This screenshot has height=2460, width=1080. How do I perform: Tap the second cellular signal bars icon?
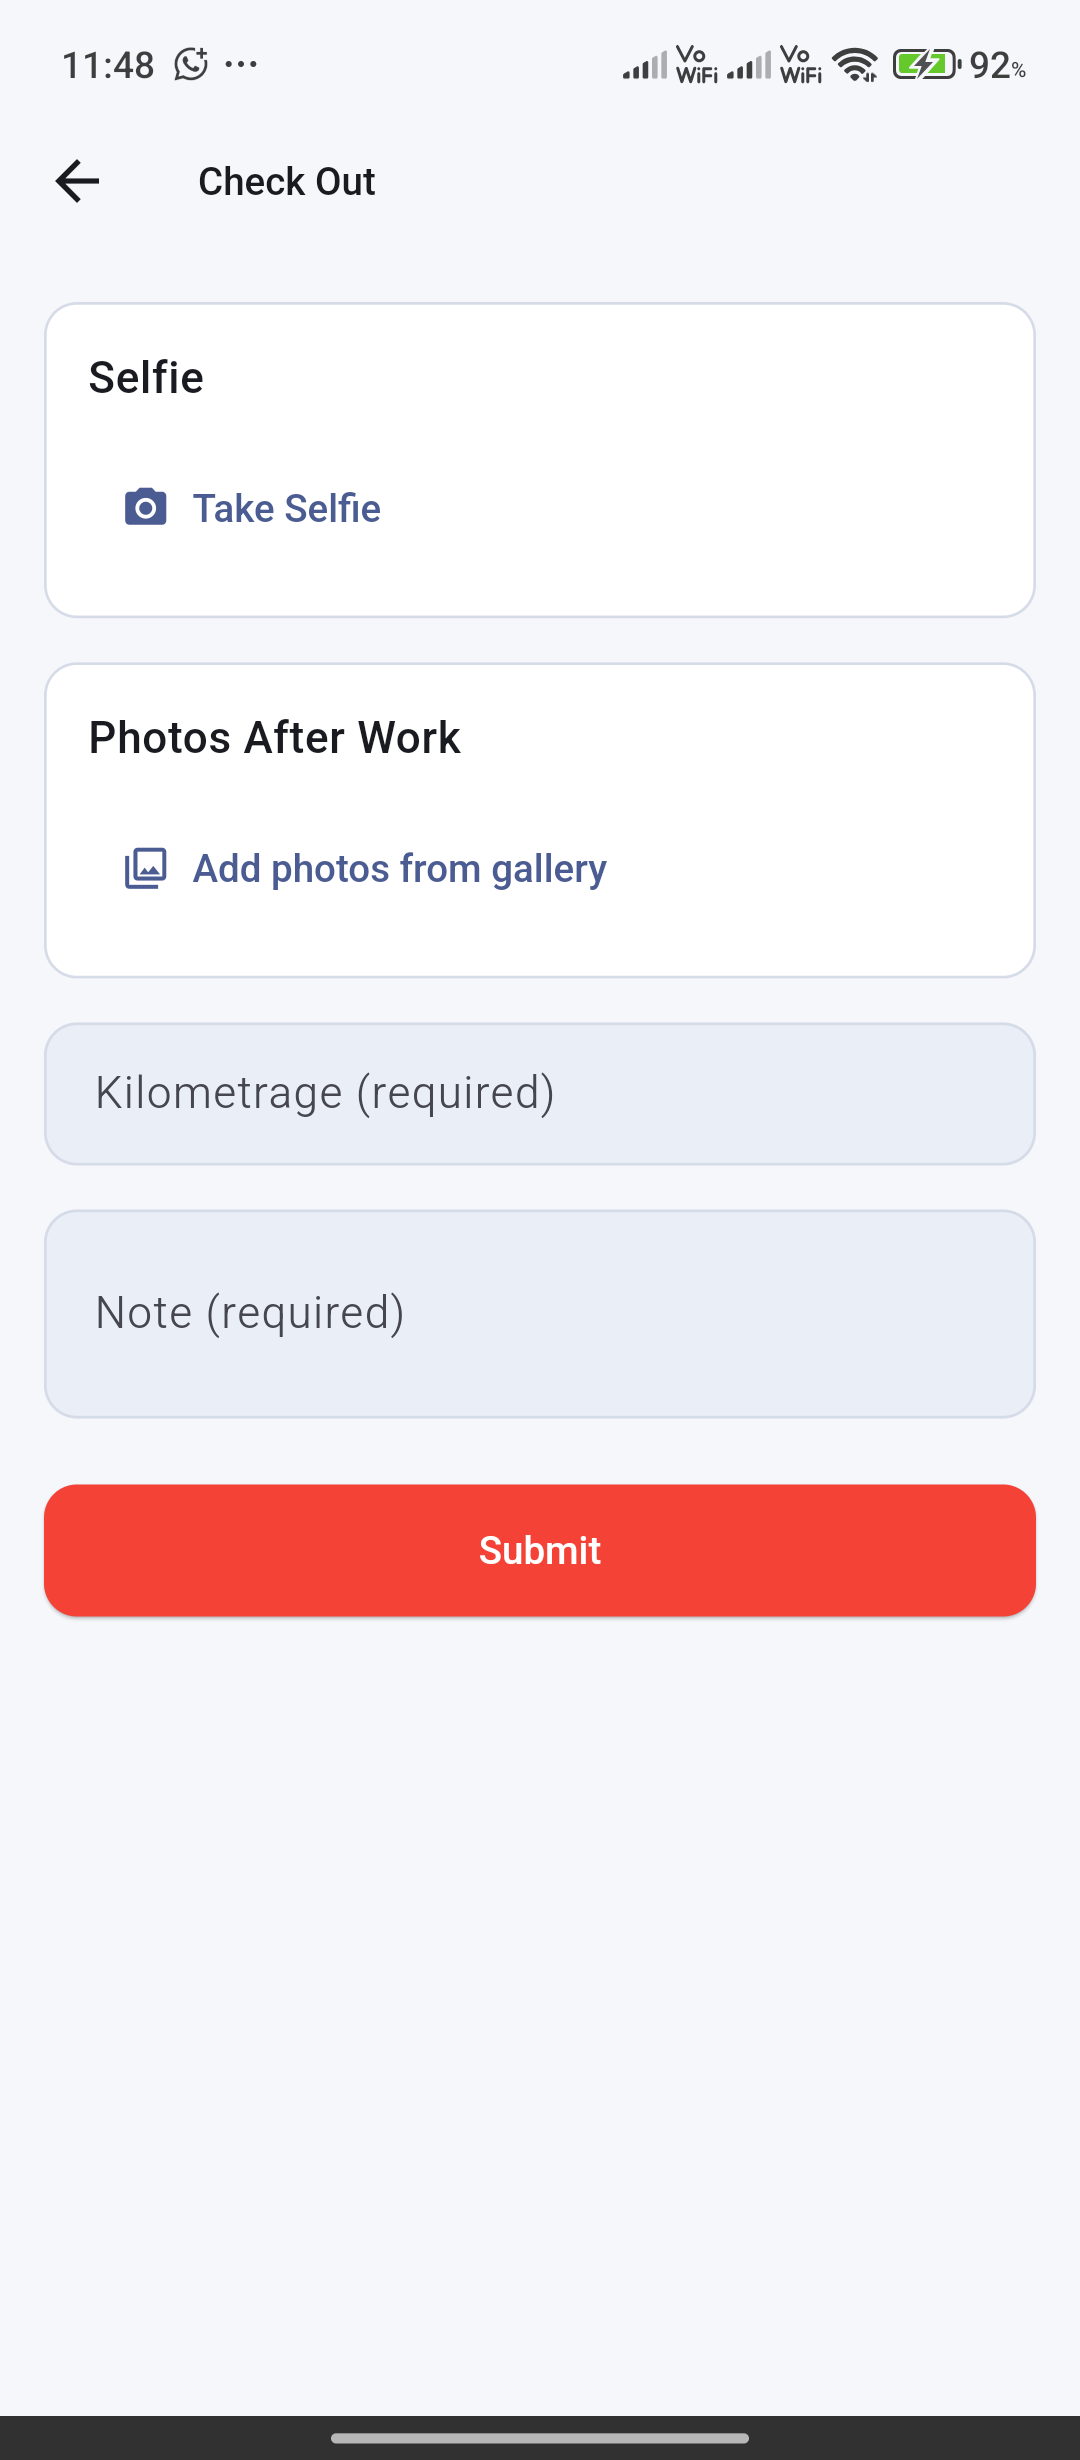pyautogui.click(x=749, y=66)
